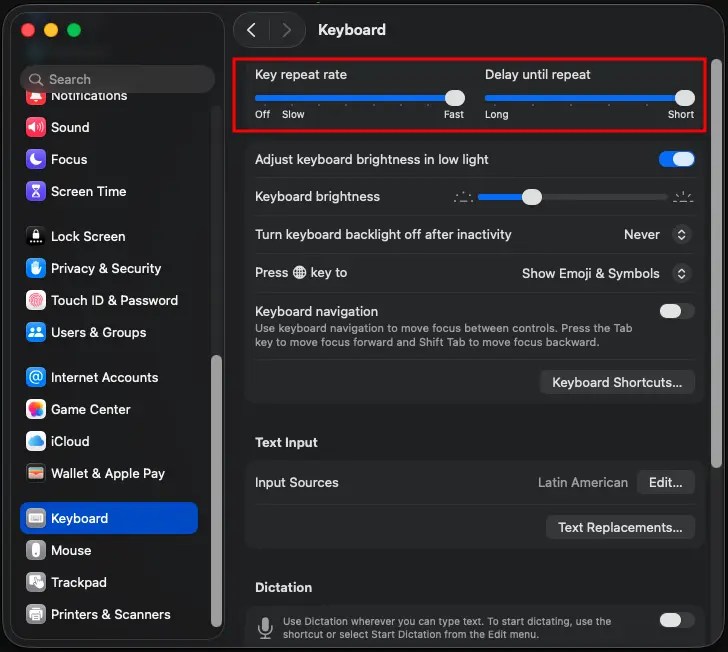Open Screen Time hourglass icon
The width and height of the screenshot is (728, 652).
click(x=36, y=191)
